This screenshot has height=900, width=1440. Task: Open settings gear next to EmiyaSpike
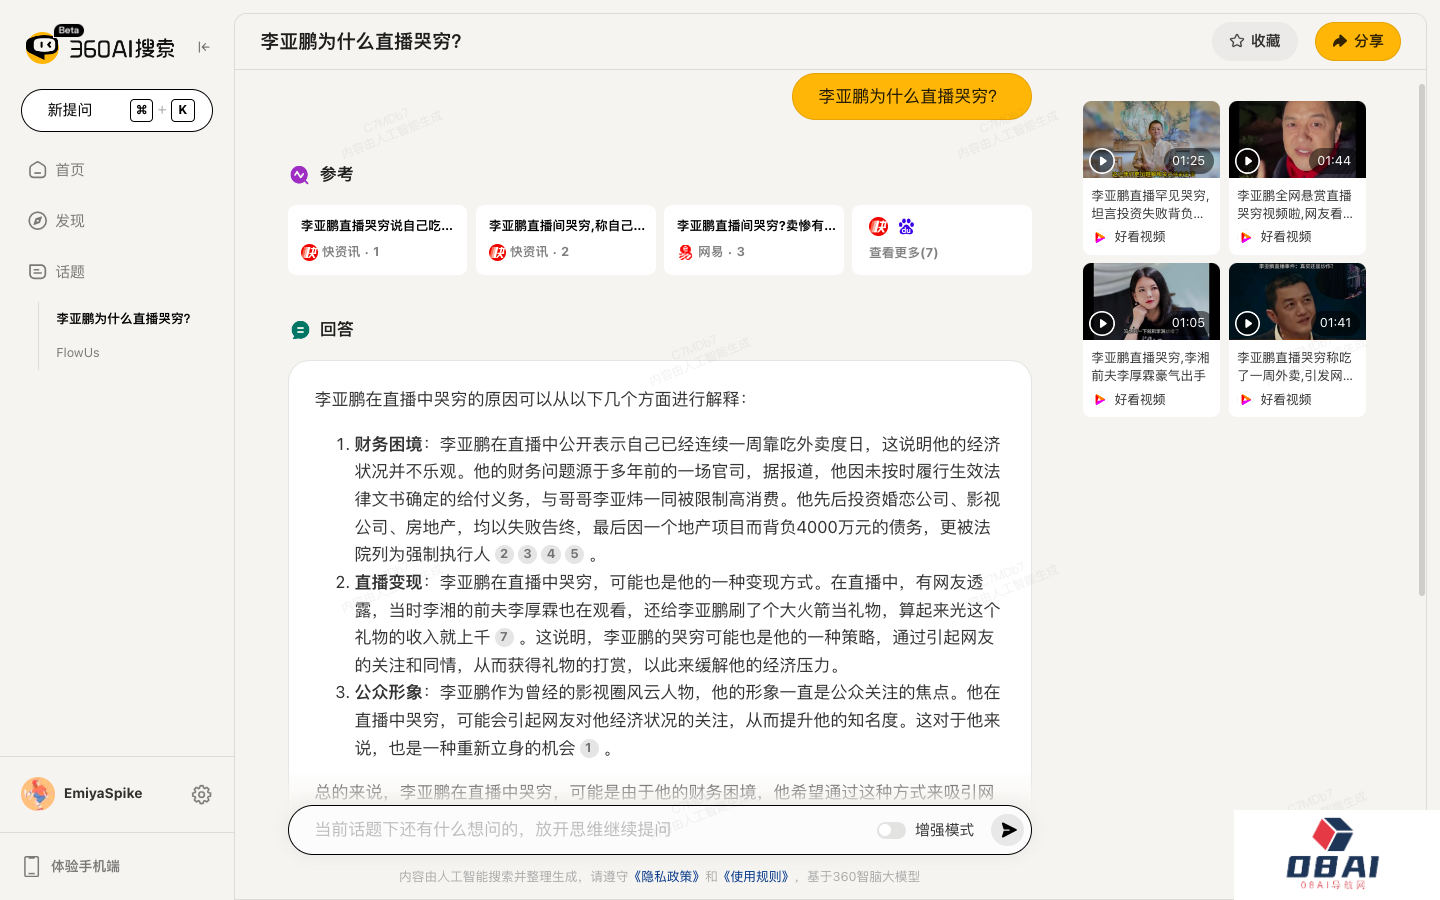201,794
